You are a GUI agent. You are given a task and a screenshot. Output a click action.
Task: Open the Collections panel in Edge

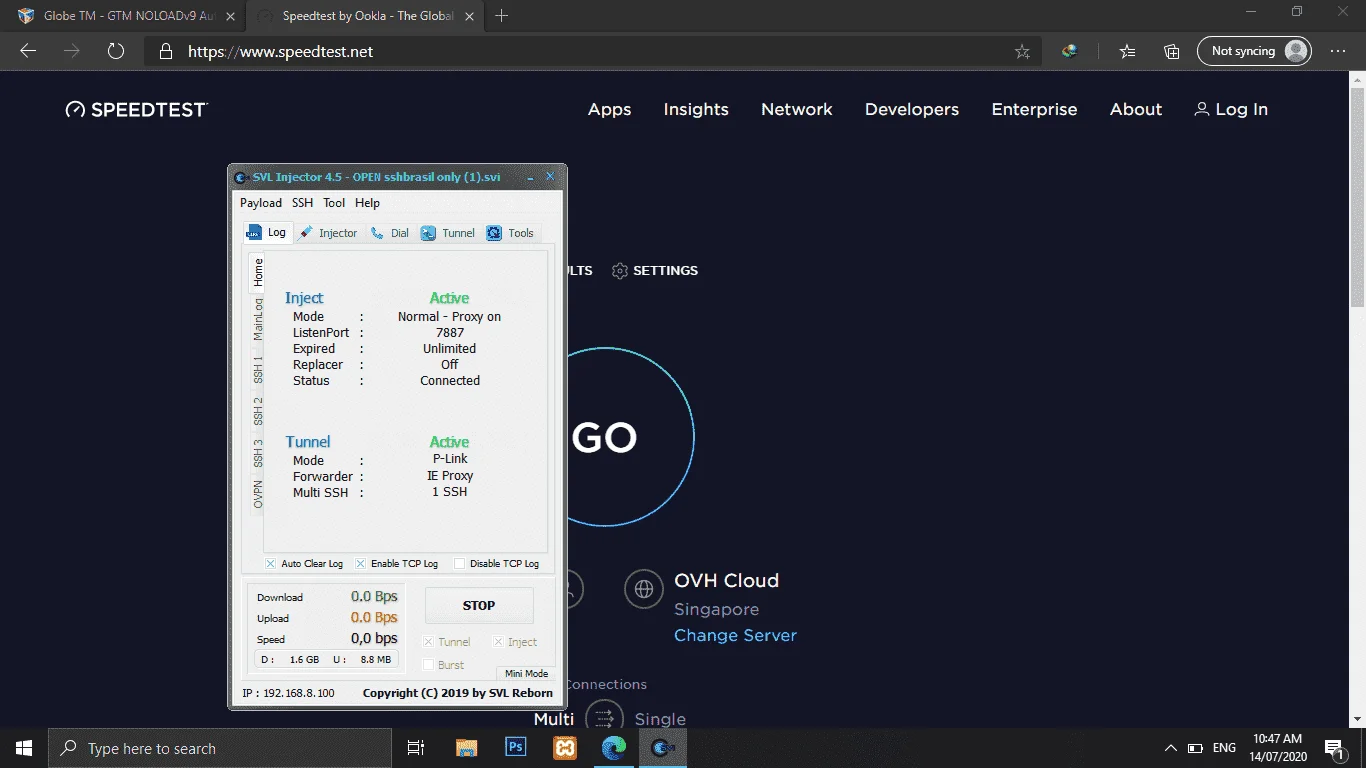[x=1172, y=51]
